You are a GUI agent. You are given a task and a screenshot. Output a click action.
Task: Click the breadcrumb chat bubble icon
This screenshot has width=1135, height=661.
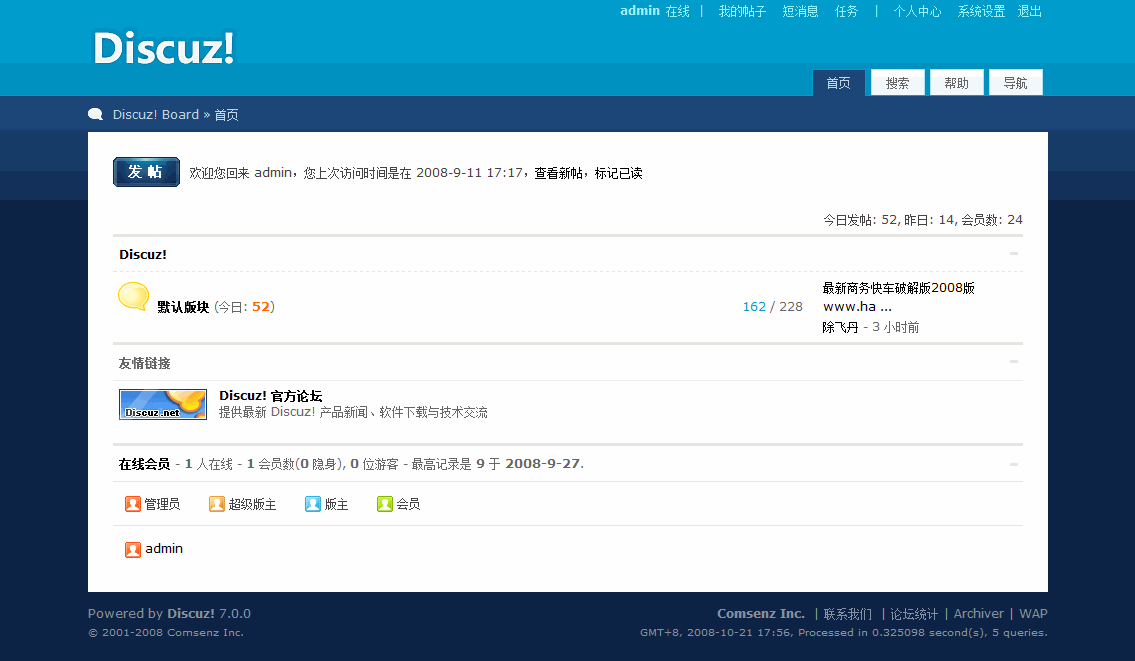[x=96, y=114]
